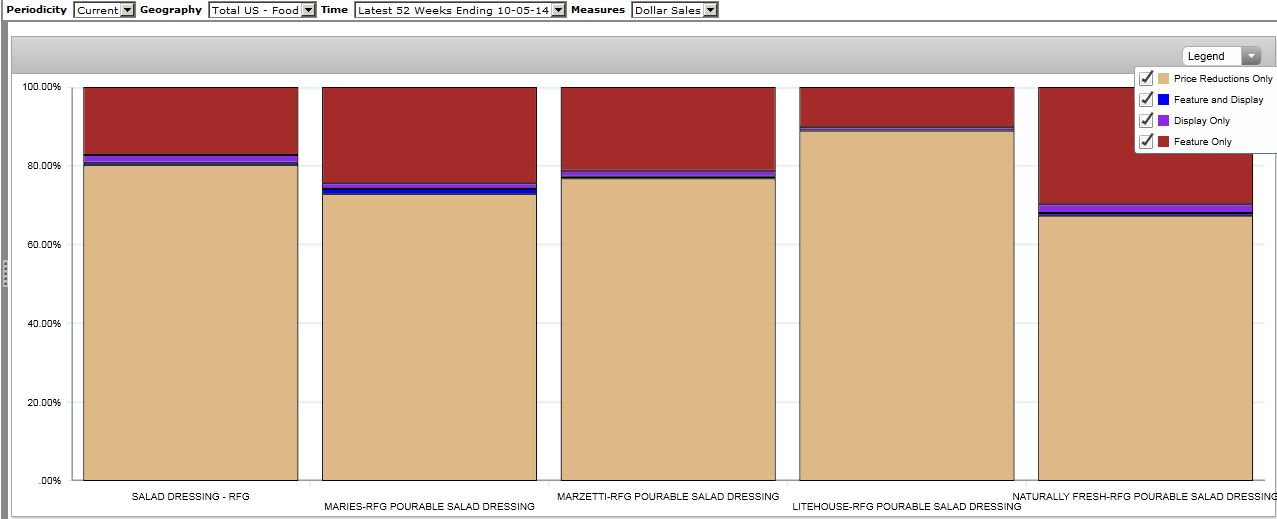The width and height of the screenshot is (1277, 519).
Task: Click the left panel splitter handle
Action: pos(5,272)
